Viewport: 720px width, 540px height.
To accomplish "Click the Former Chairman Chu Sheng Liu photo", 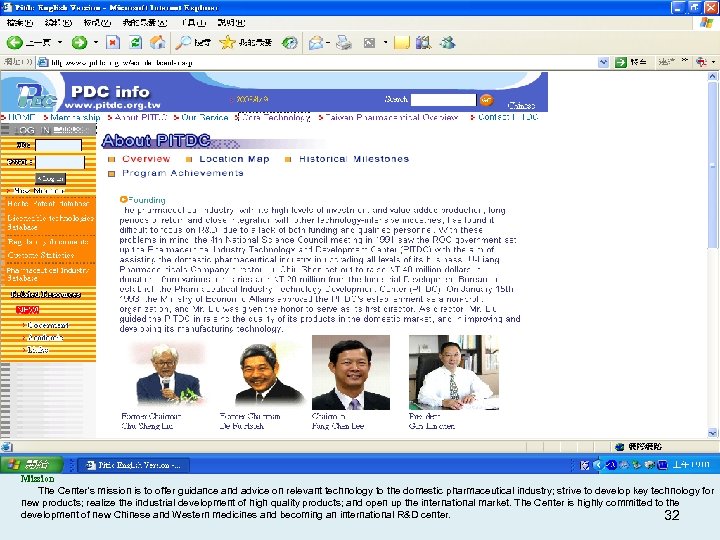I will [x=168, y=374].
